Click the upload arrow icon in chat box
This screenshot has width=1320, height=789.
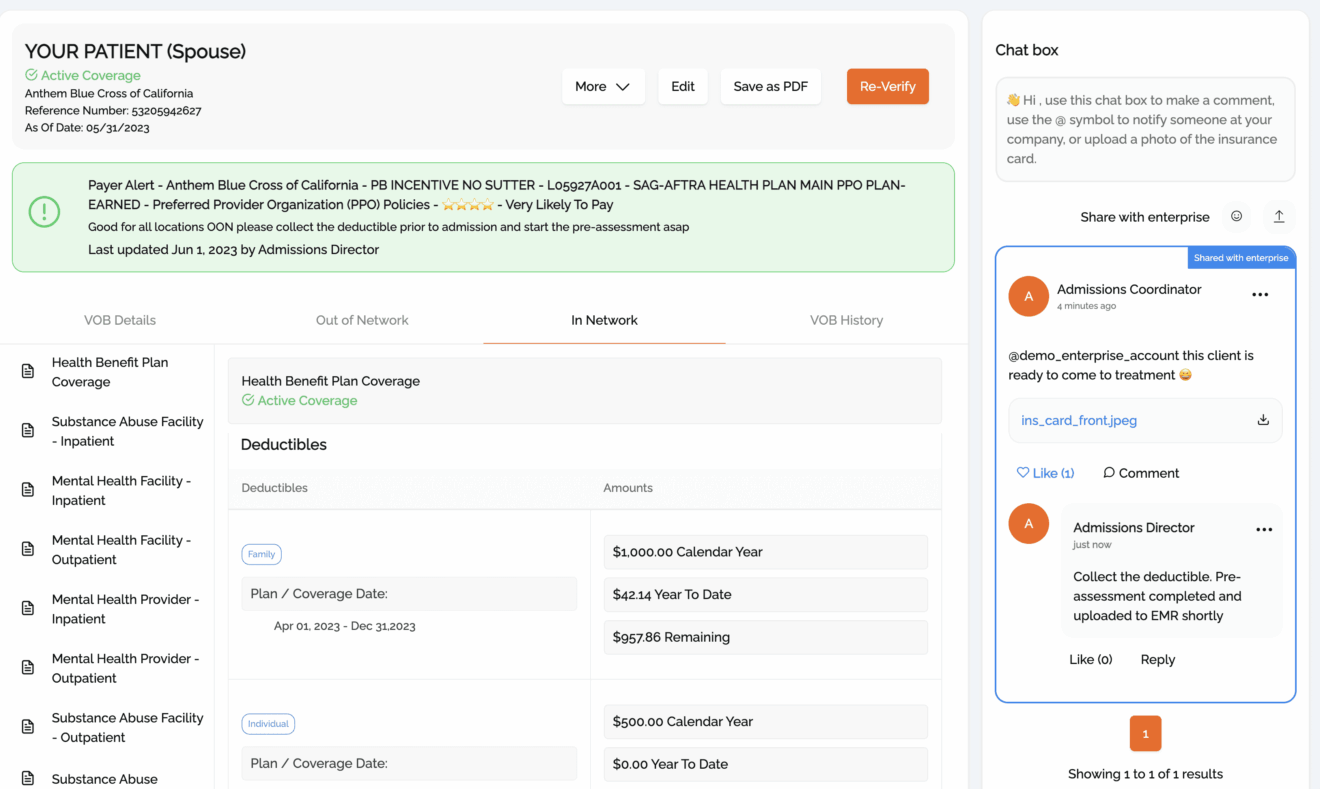pos(1278,217)
